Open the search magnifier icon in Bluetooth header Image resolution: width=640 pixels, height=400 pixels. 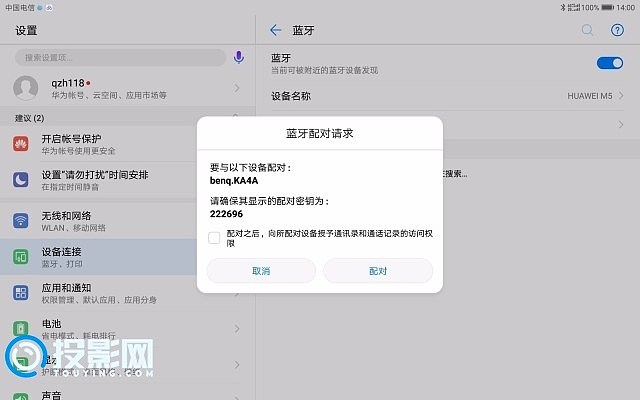click(x=587, y=30)
